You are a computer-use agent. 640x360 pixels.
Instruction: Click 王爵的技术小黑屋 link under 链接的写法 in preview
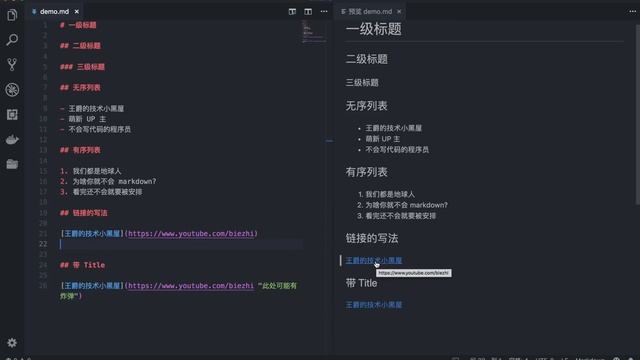point(373,260)
